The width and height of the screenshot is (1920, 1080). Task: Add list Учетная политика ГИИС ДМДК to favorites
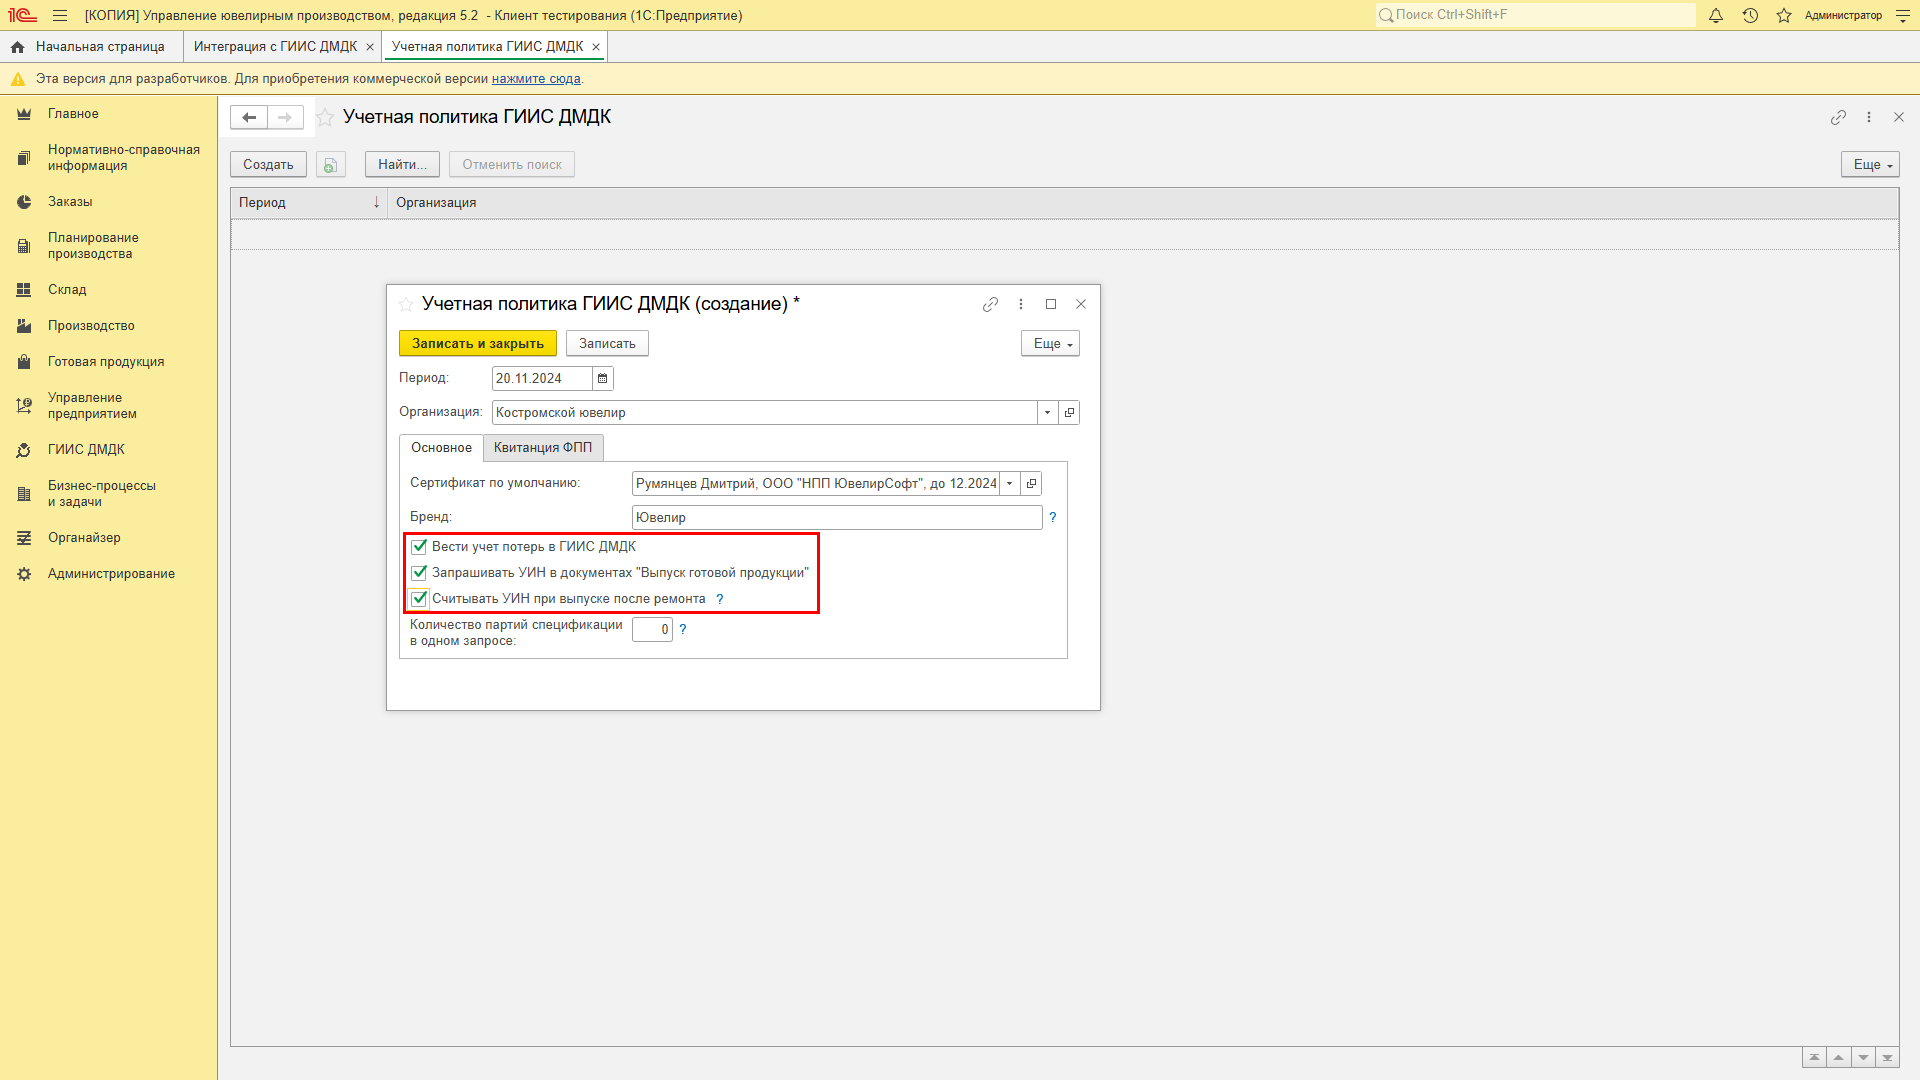click(325, 117)
